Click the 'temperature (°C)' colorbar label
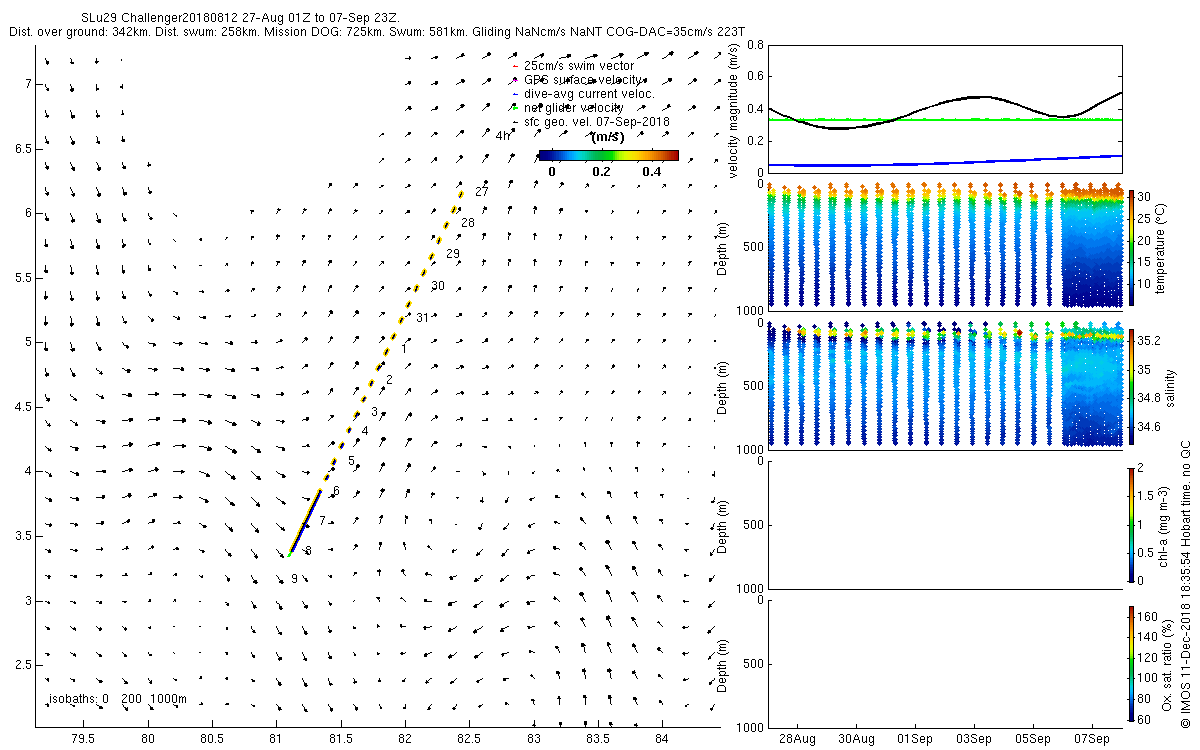 1160,247
